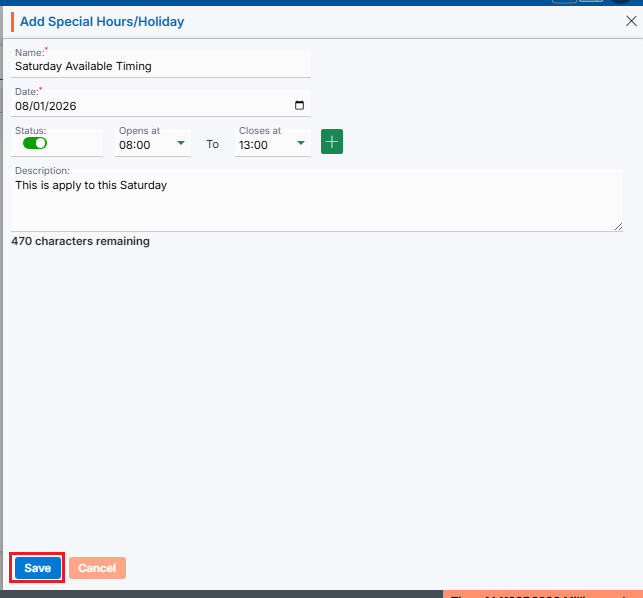The height and width of the screenshot is (598, 643).
Task: Click the Status label
Action: pyautogui.click(x=30, y=131)
